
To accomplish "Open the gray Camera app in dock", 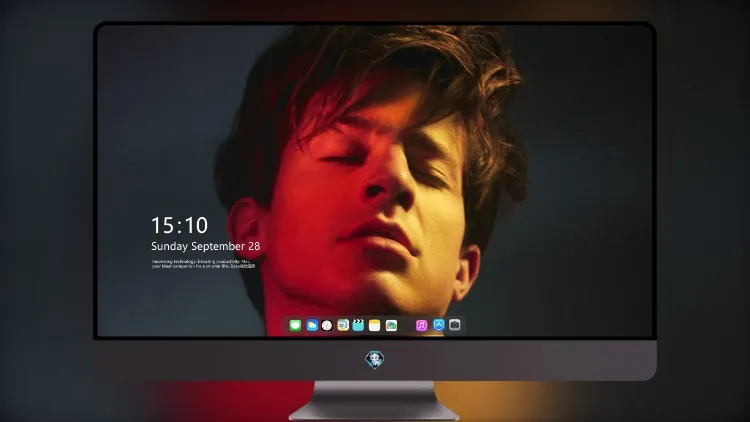I will (455, 325).
